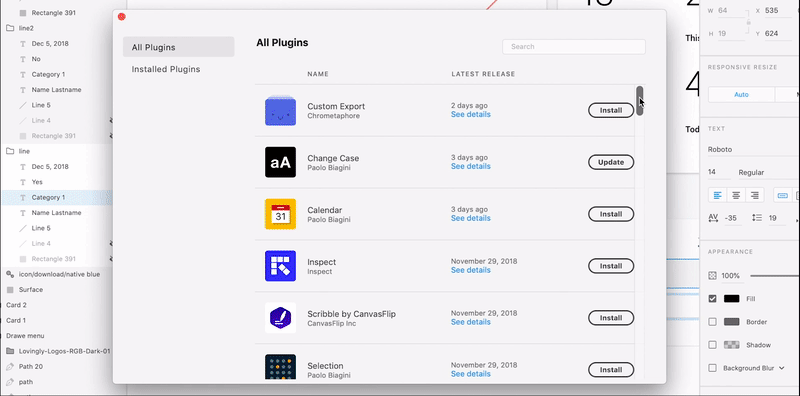Click the opacity checkerboard icon

[x=712, y=276]
